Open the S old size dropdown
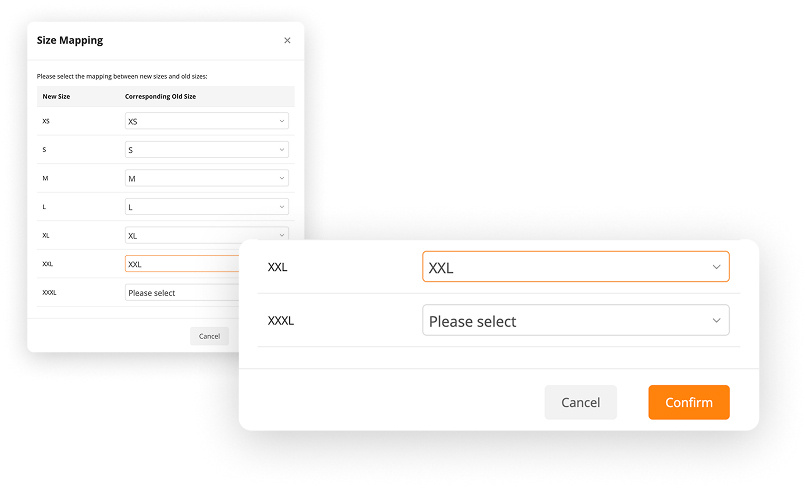This screenshot has height=492, width=811. (206, 150)
